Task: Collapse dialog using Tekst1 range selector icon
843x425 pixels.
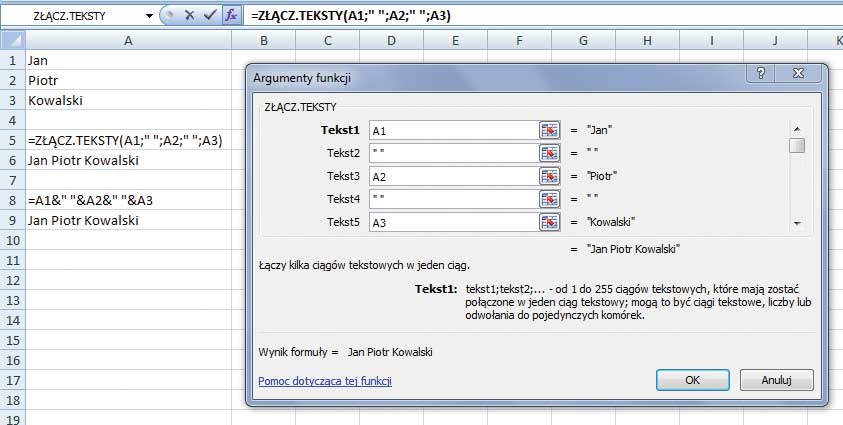Action: tap(549, 130)
